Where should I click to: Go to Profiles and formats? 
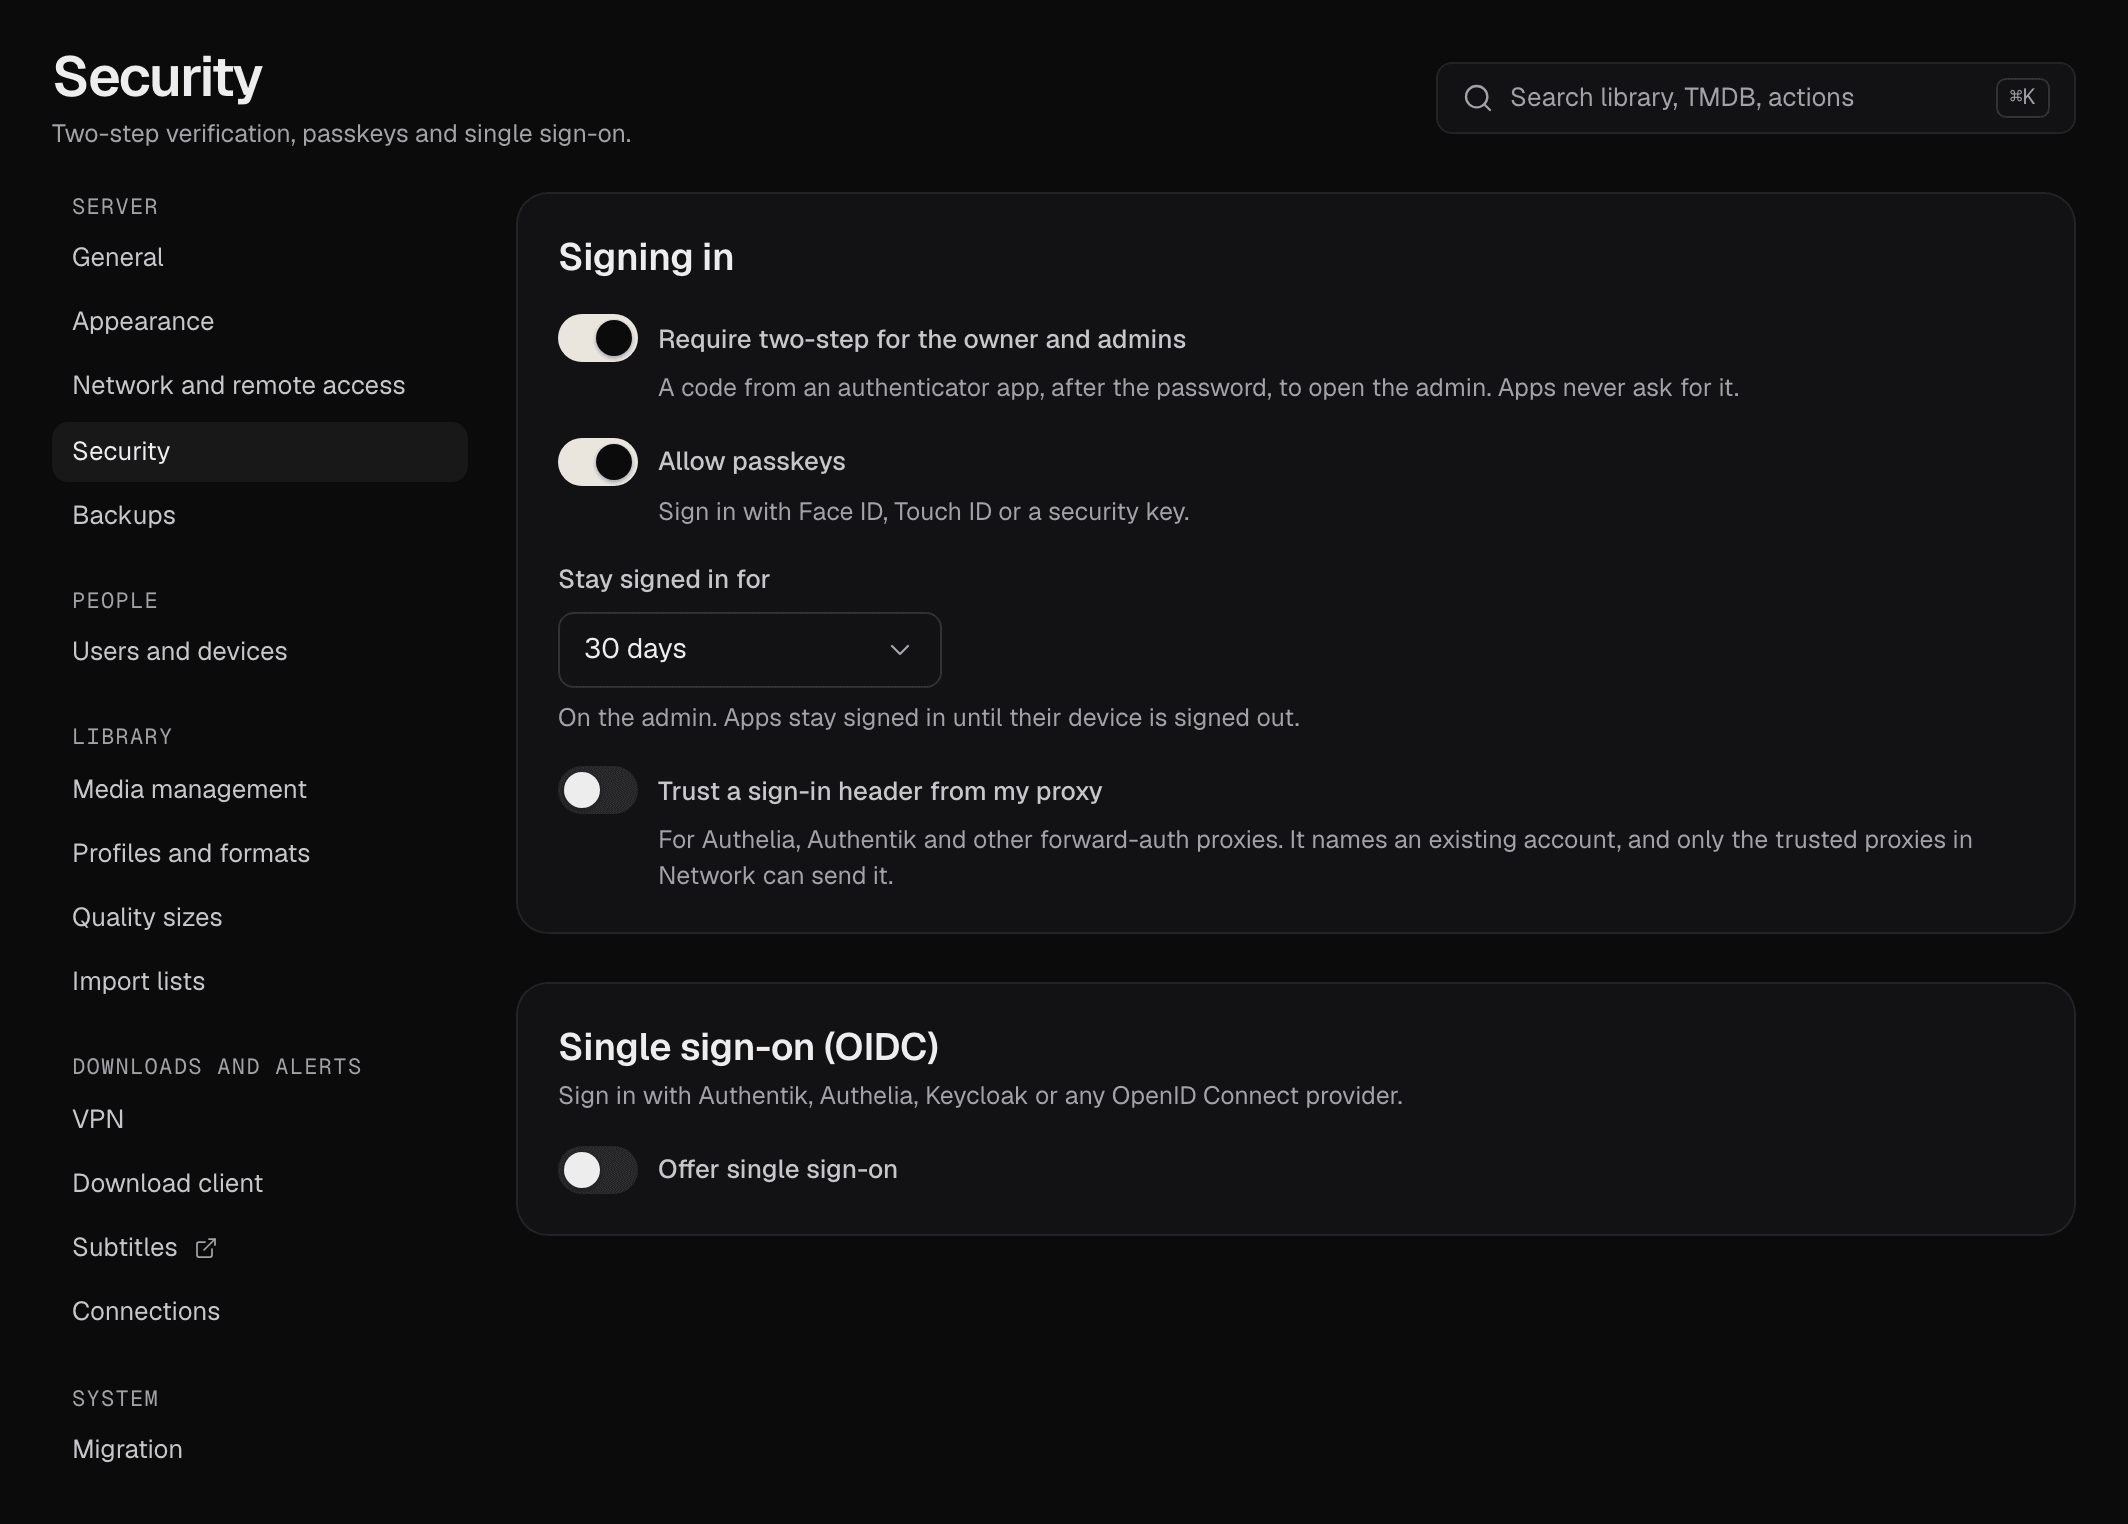259,854
